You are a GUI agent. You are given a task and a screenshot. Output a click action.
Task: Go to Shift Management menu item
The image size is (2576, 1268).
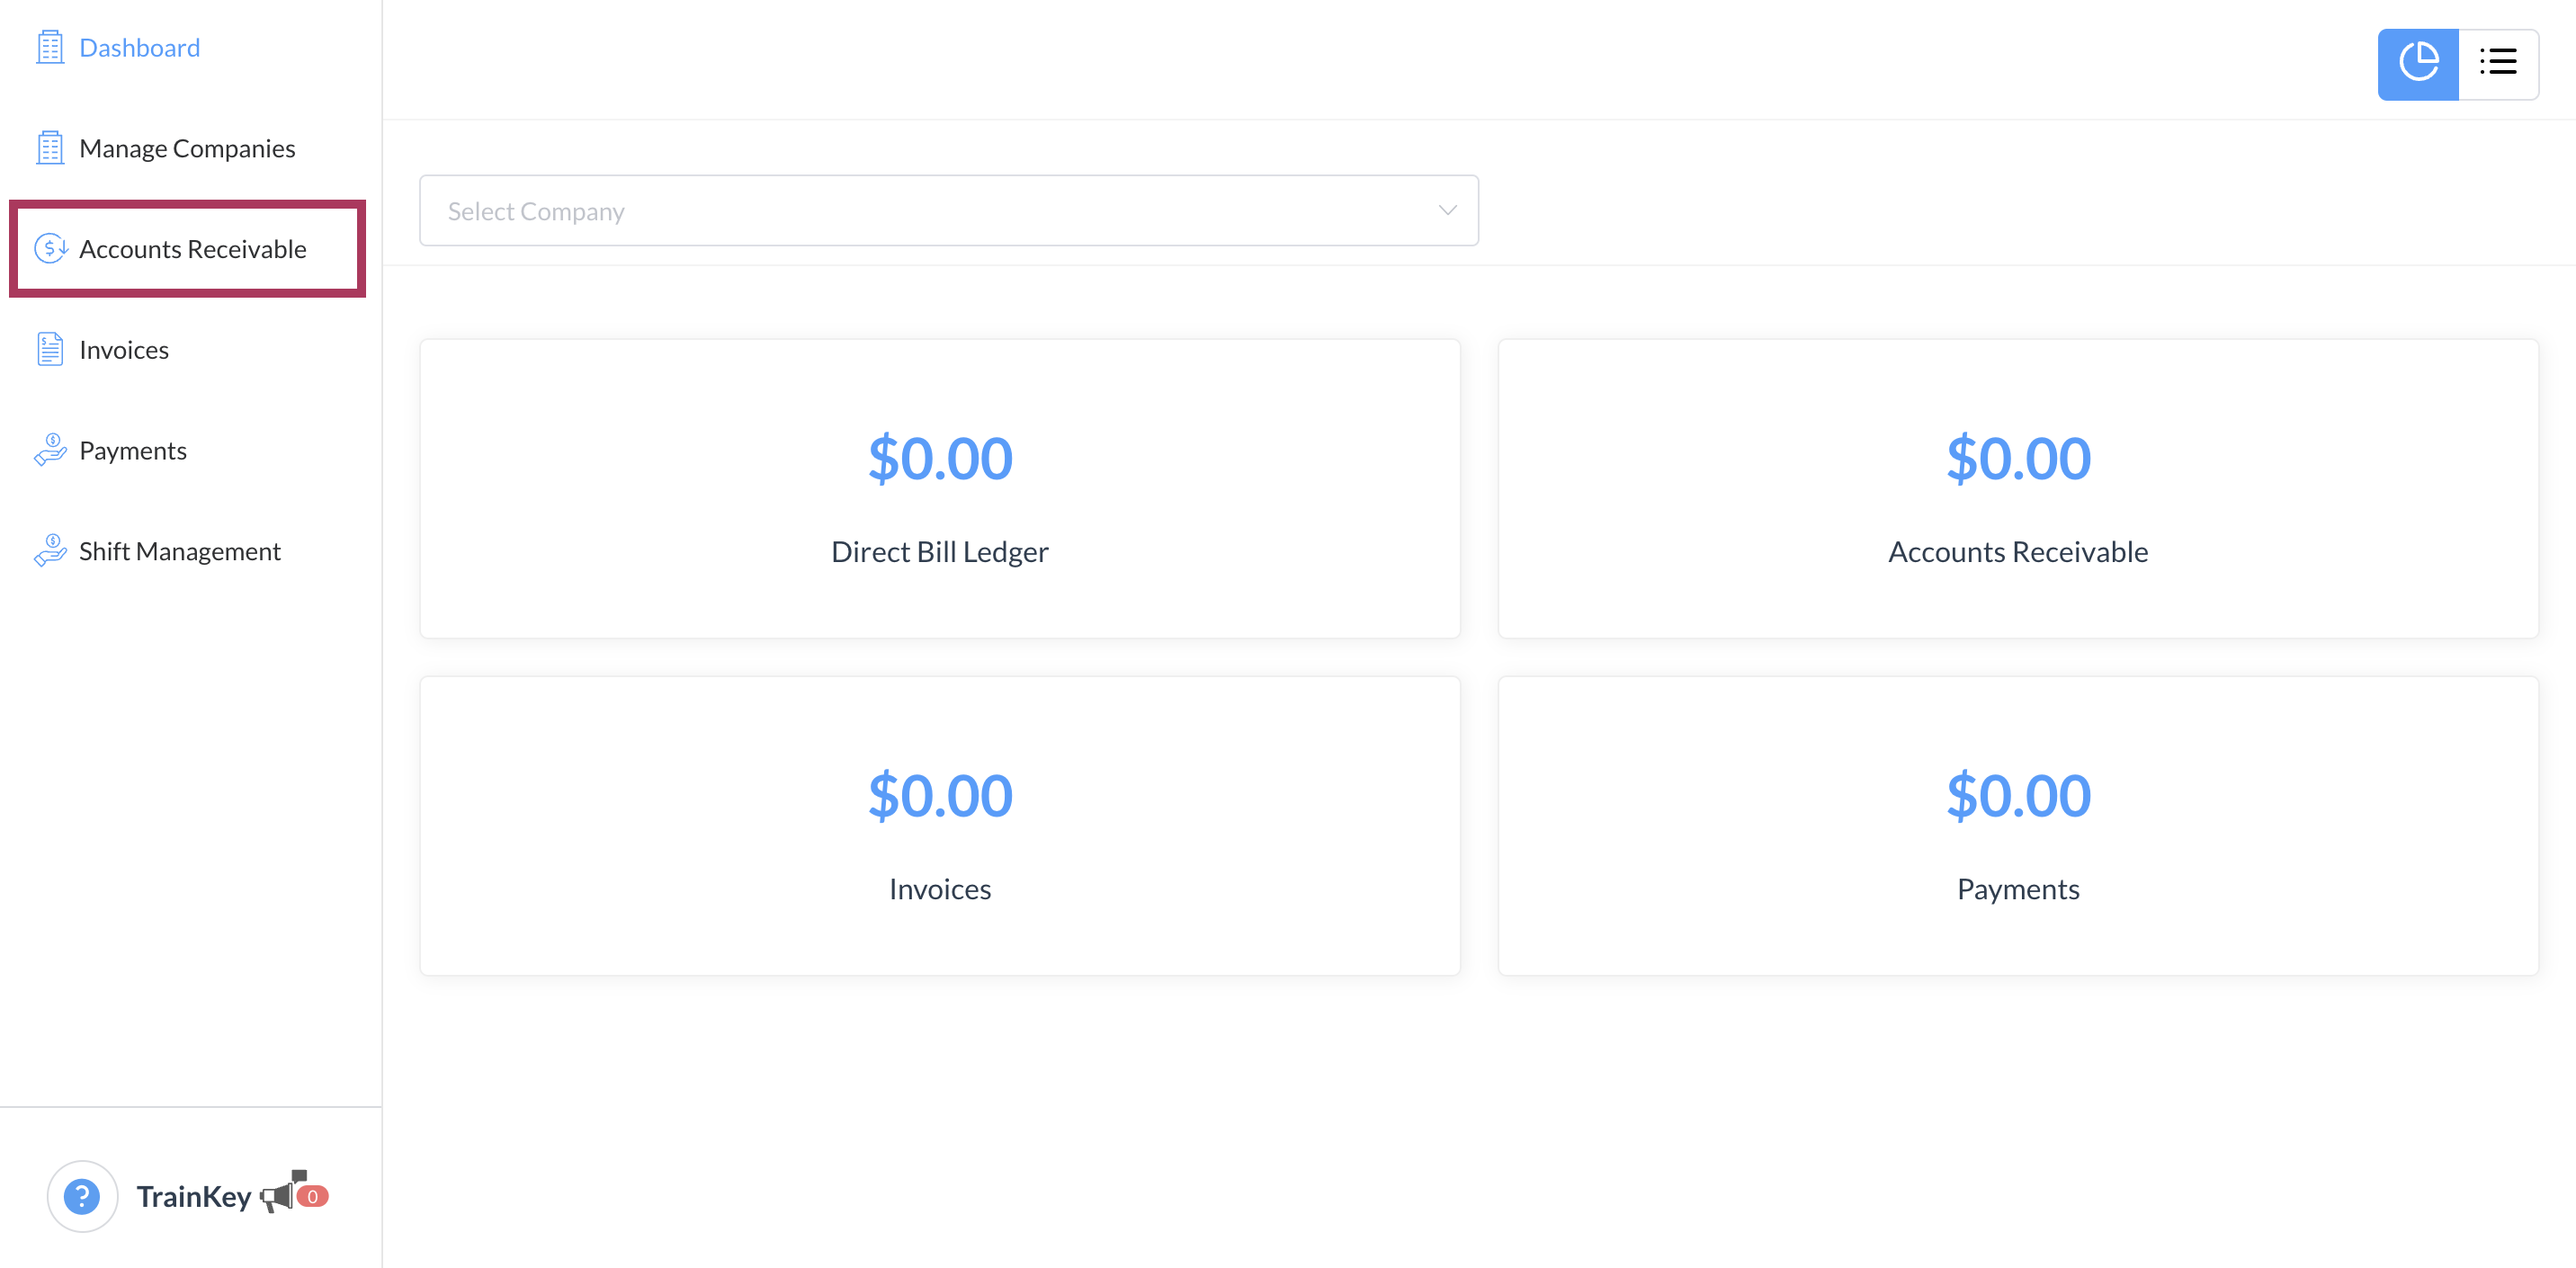click(x=180, y=552)
